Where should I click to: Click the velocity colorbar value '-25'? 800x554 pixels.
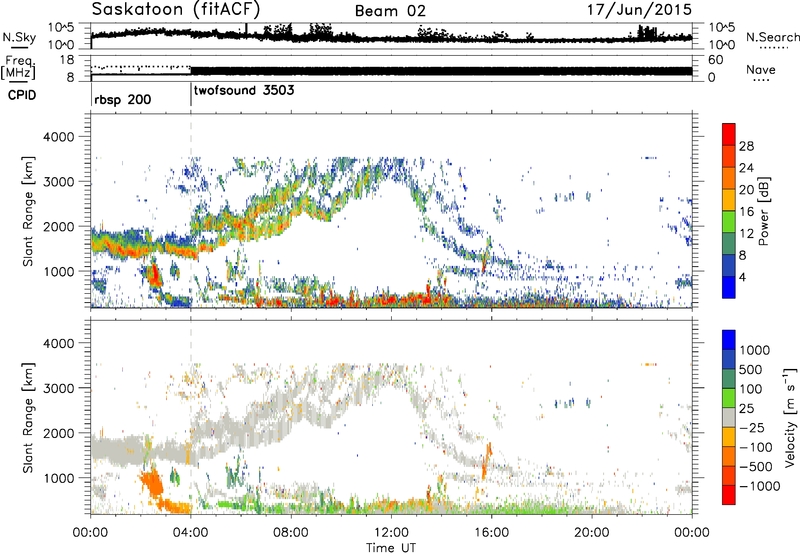752,427
